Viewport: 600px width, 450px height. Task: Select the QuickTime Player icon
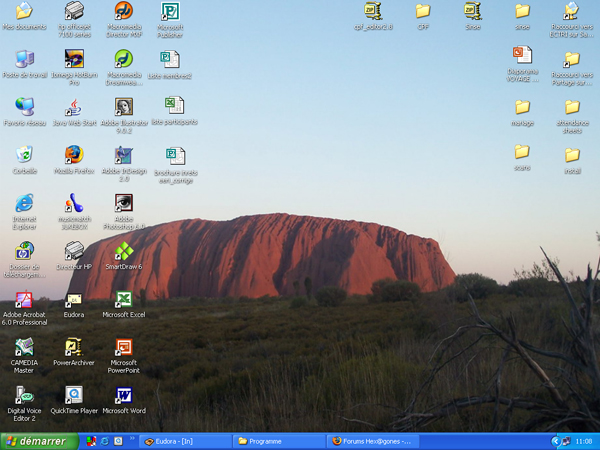(x=74, y=395)
